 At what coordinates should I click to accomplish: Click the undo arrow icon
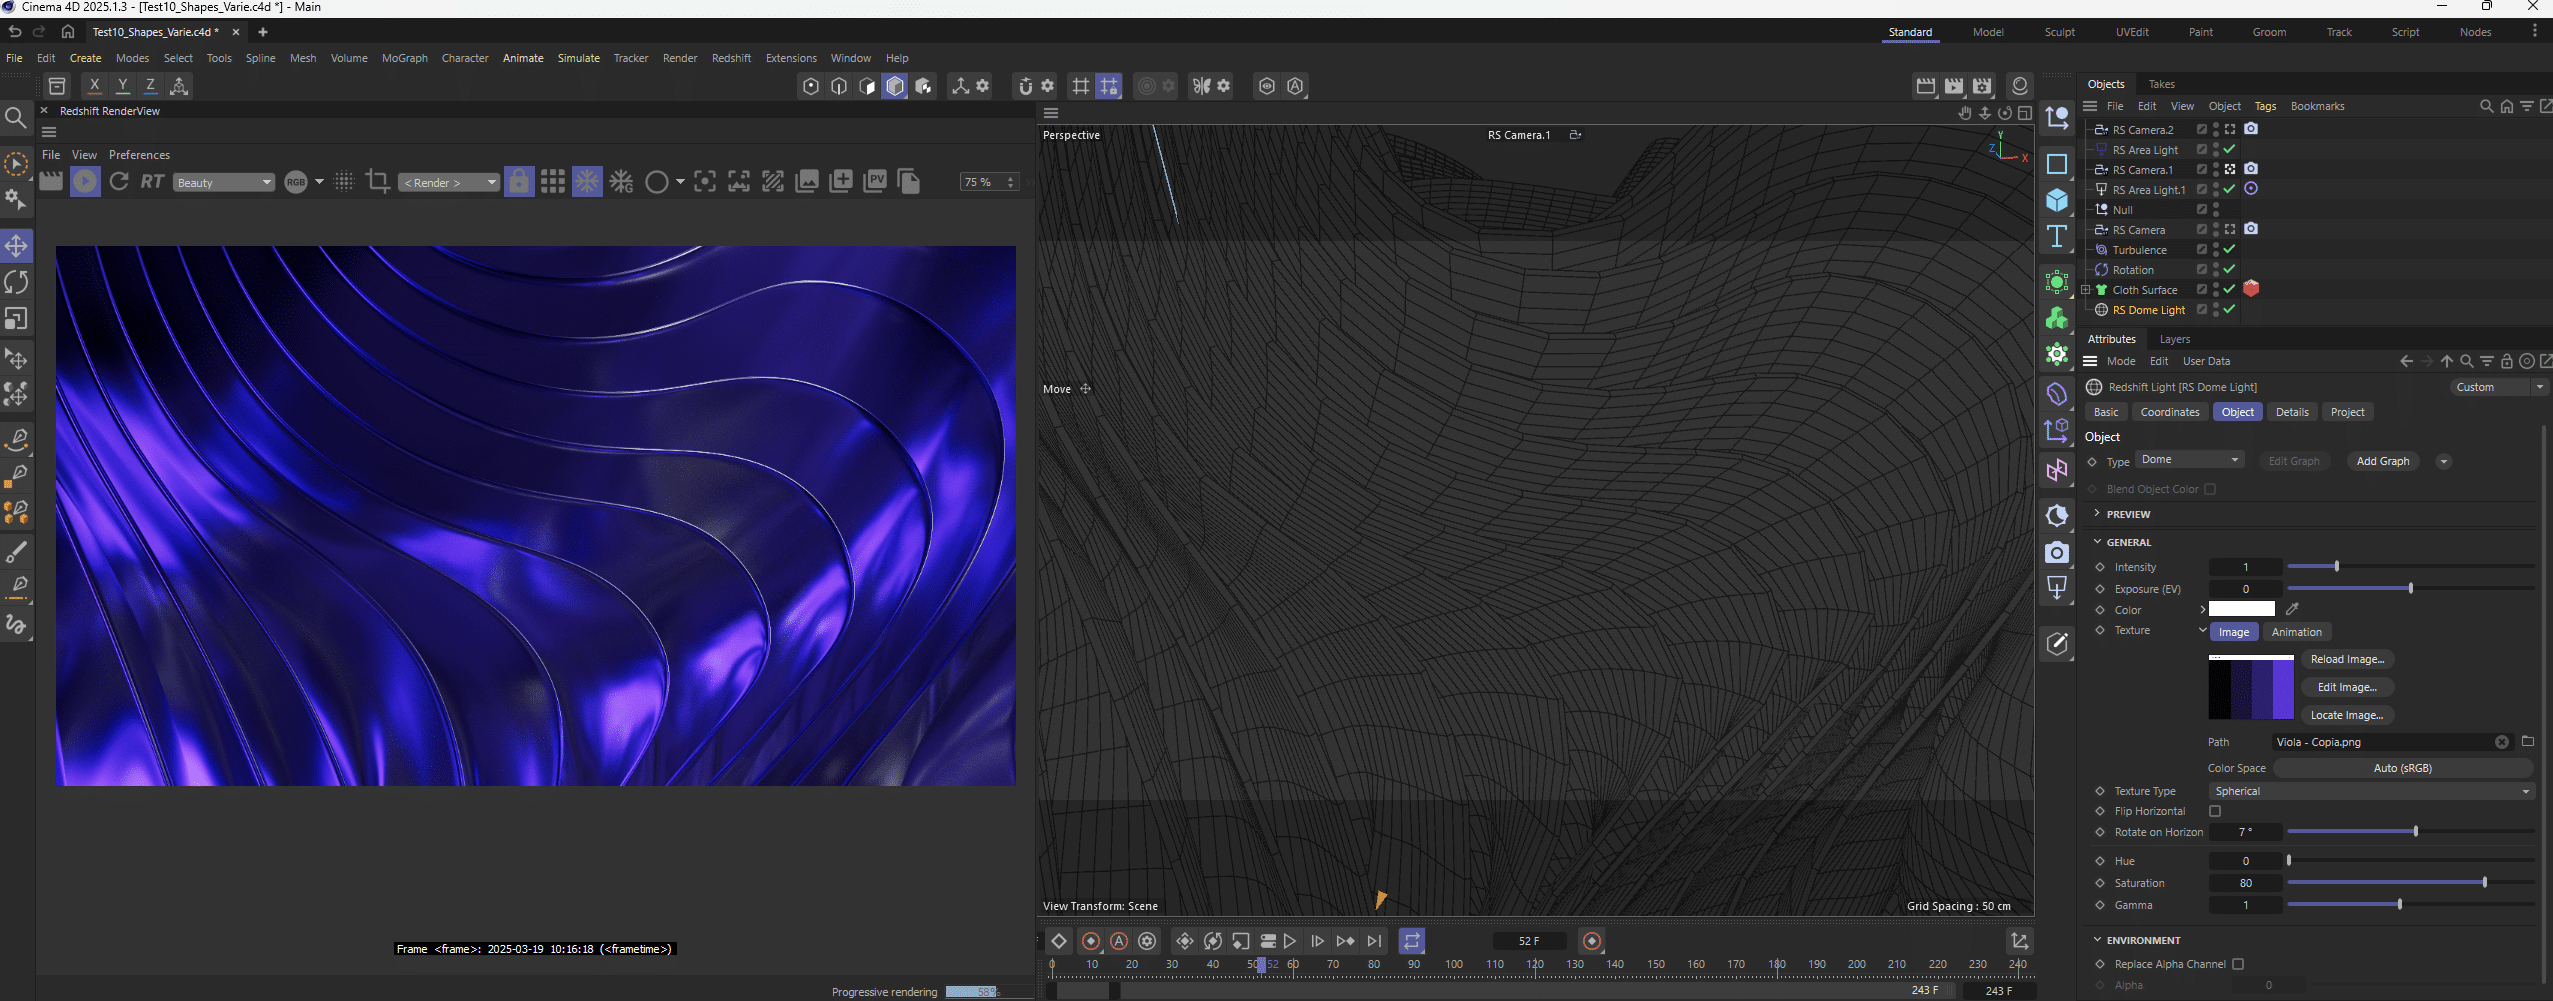pyautogui.click(x=15, y=32)
